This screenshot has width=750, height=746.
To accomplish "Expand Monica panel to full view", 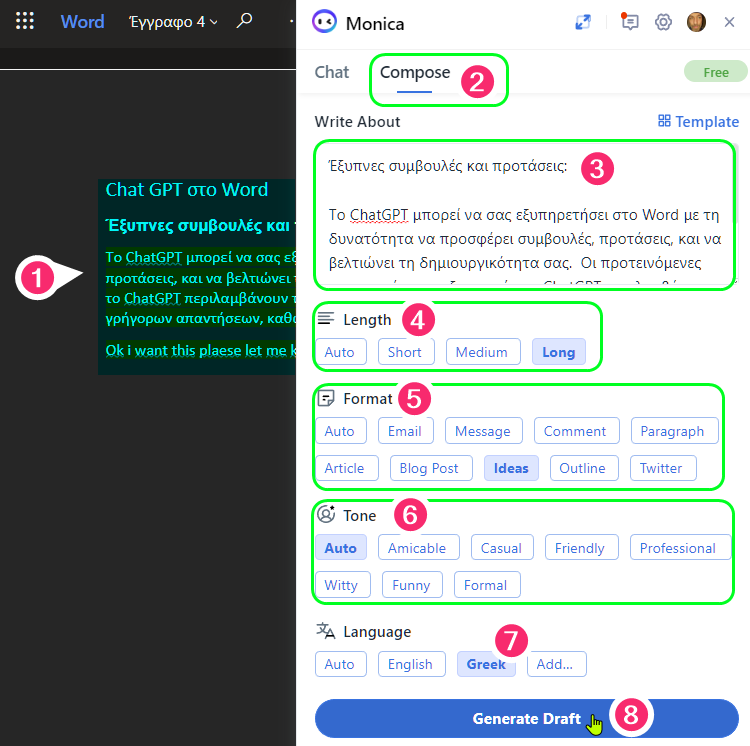I will [583, 22].
